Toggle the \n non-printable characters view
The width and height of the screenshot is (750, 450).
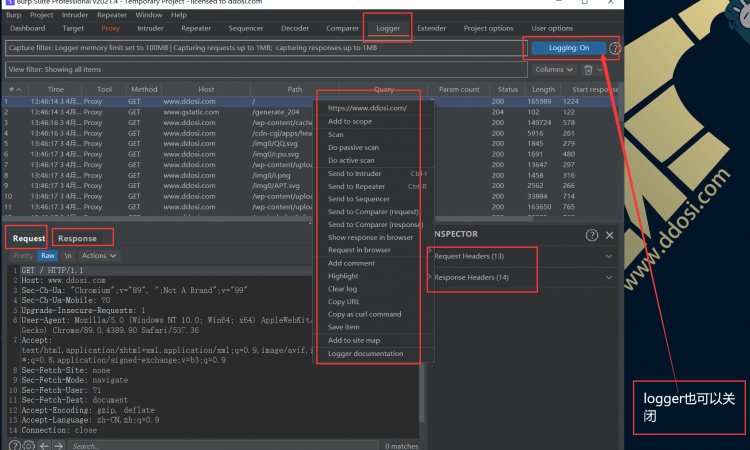68,256
